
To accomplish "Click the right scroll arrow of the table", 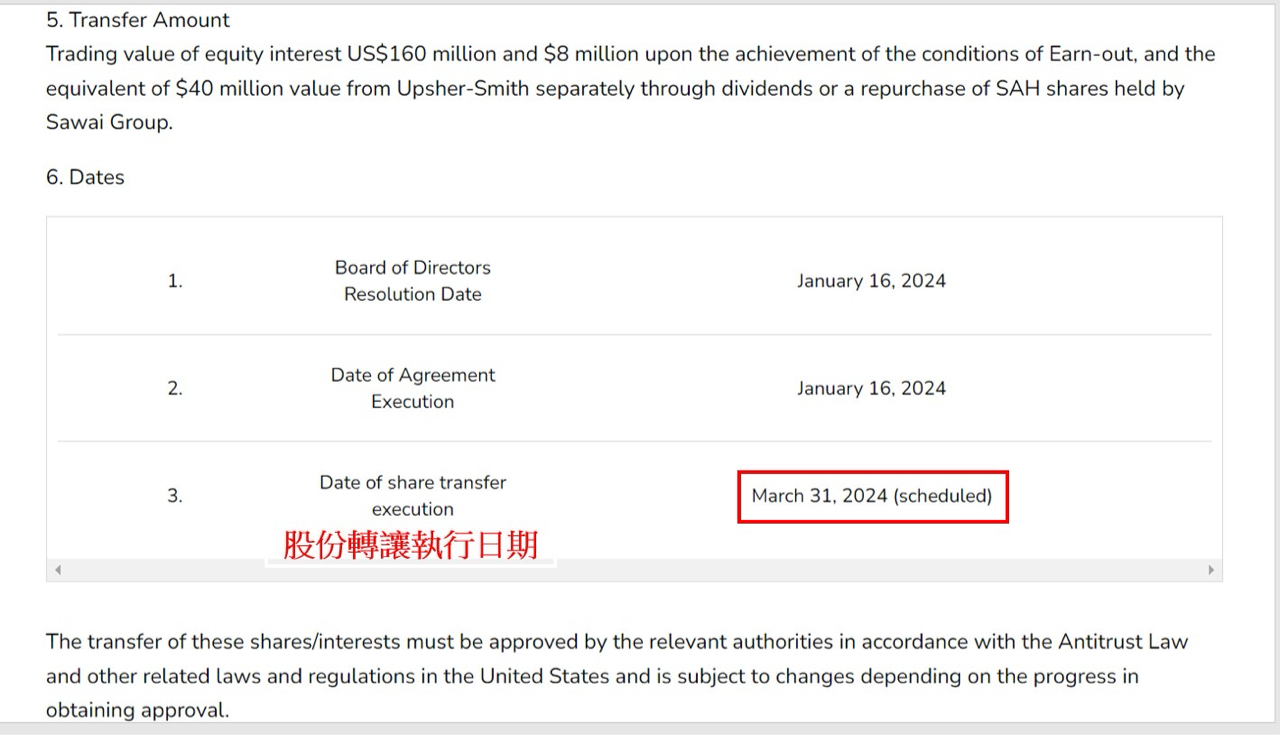I will [1211, 570].
